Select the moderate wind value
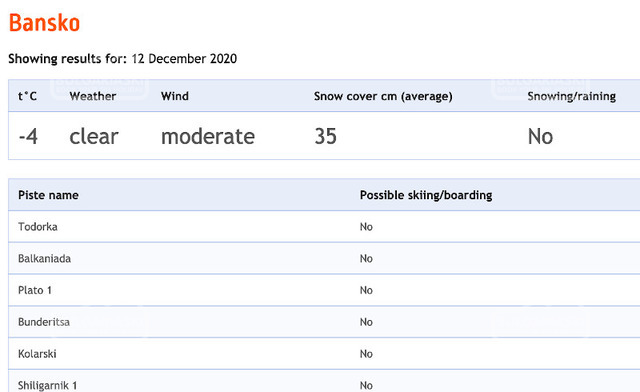The height and width of the screenshot is (392, 640). click(x=208, y=136)
